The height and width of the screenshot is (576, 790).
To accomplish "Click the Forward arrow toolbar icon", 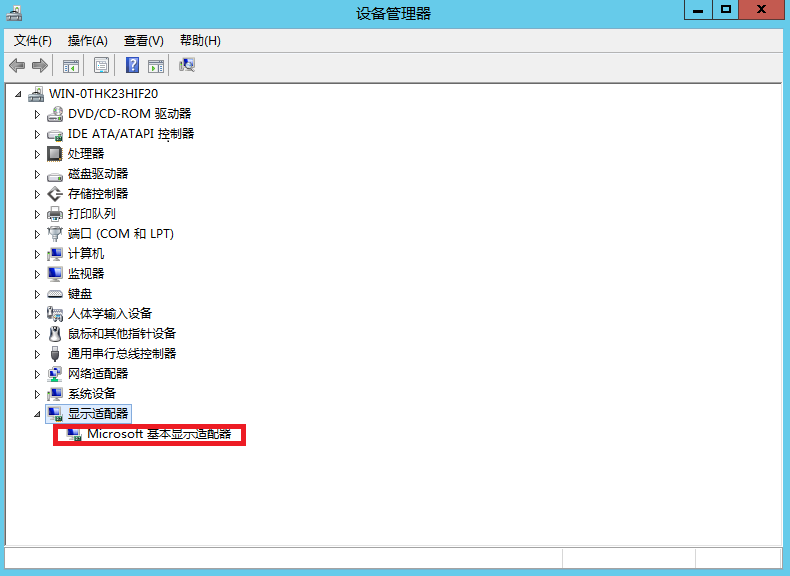I will click(x=39, y=66).
